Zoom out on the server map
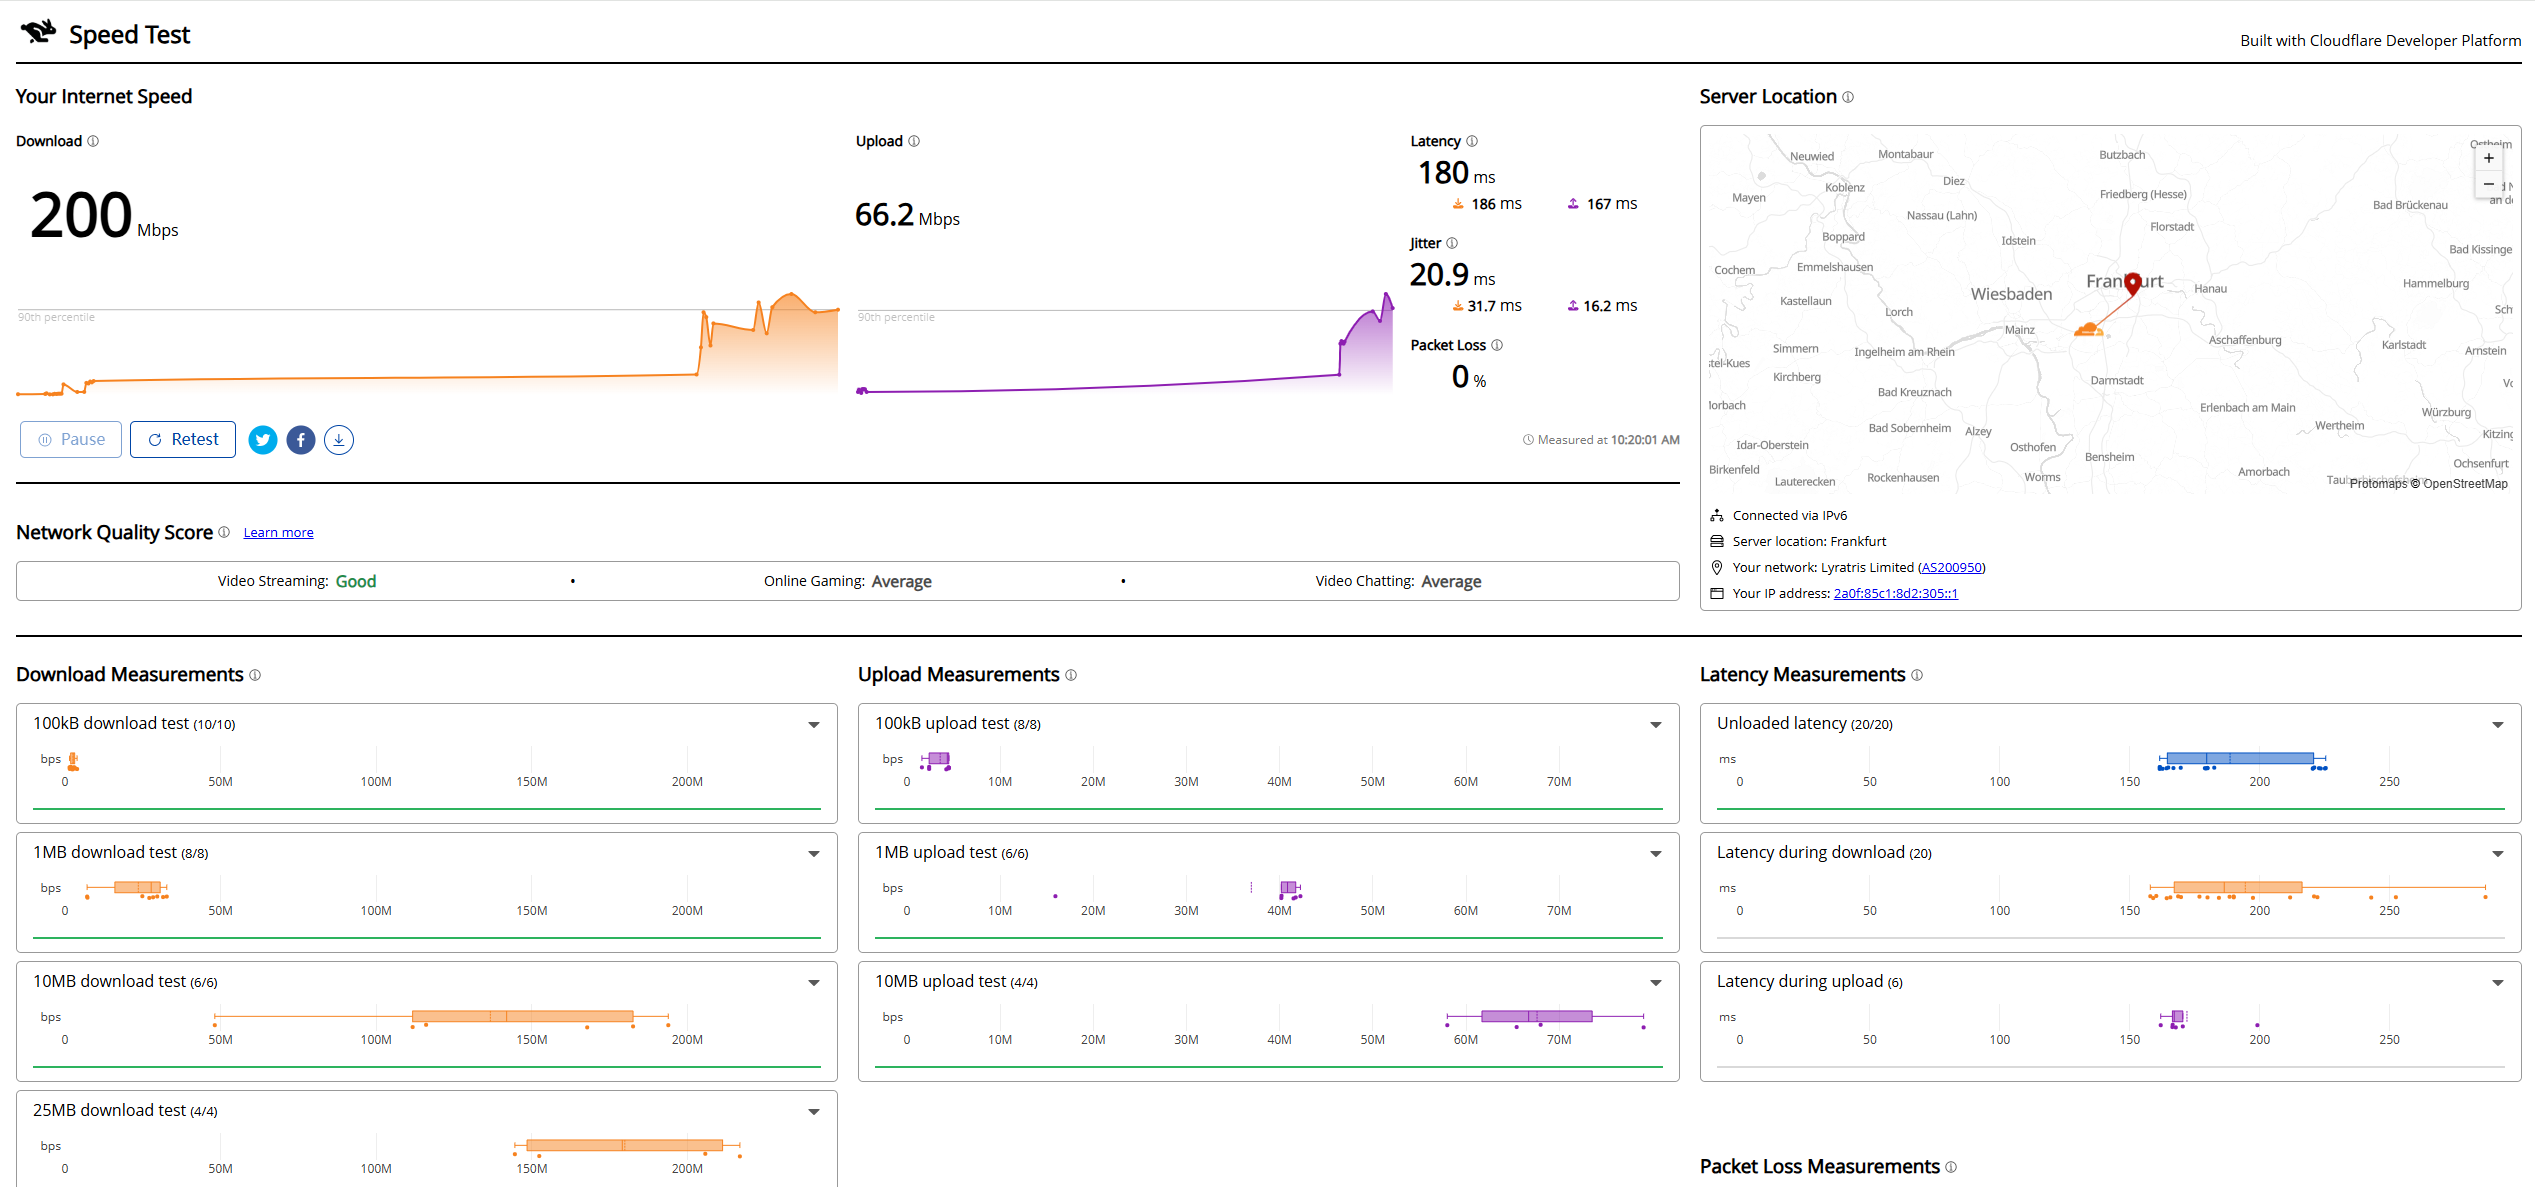Viewport: 2535px width, 1187px height. click(x=2489, y=184)
